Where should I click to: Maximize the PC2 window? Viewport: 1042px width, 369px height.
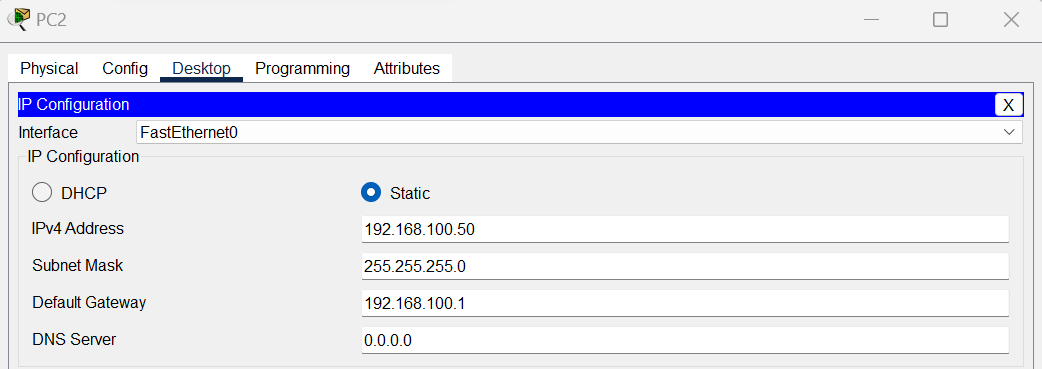[940, 20]
